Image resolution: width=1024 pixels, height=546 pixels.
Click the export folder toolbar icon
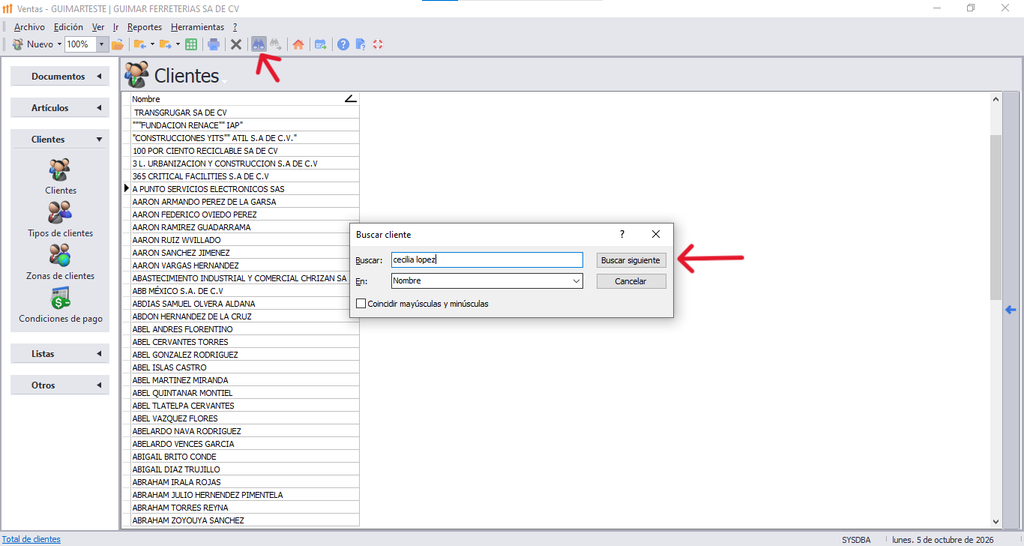point(165,44)
